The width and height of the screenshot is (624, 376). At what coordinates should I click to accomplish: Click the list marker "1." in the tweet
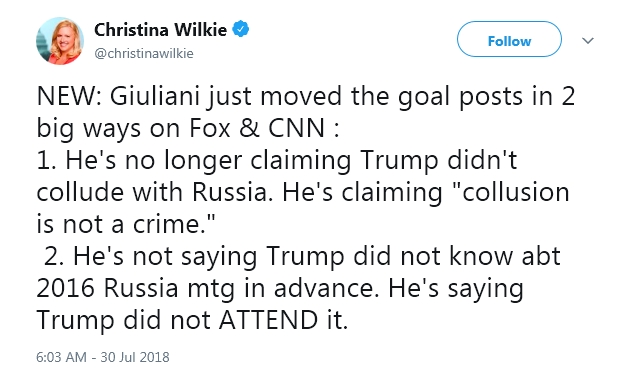point(47,161)
